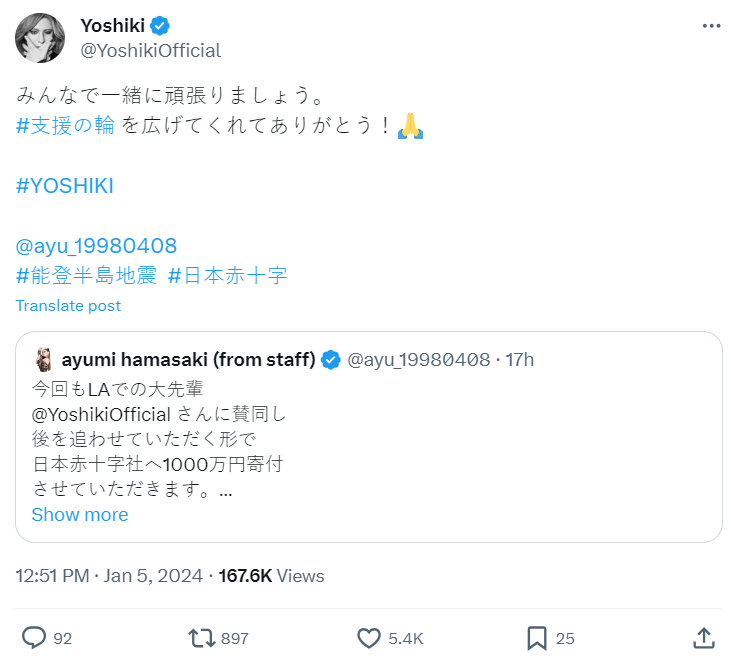
Task: Open the 12:51 PM · Jan 5, 2024 timestamp
Action: (112, 576)
